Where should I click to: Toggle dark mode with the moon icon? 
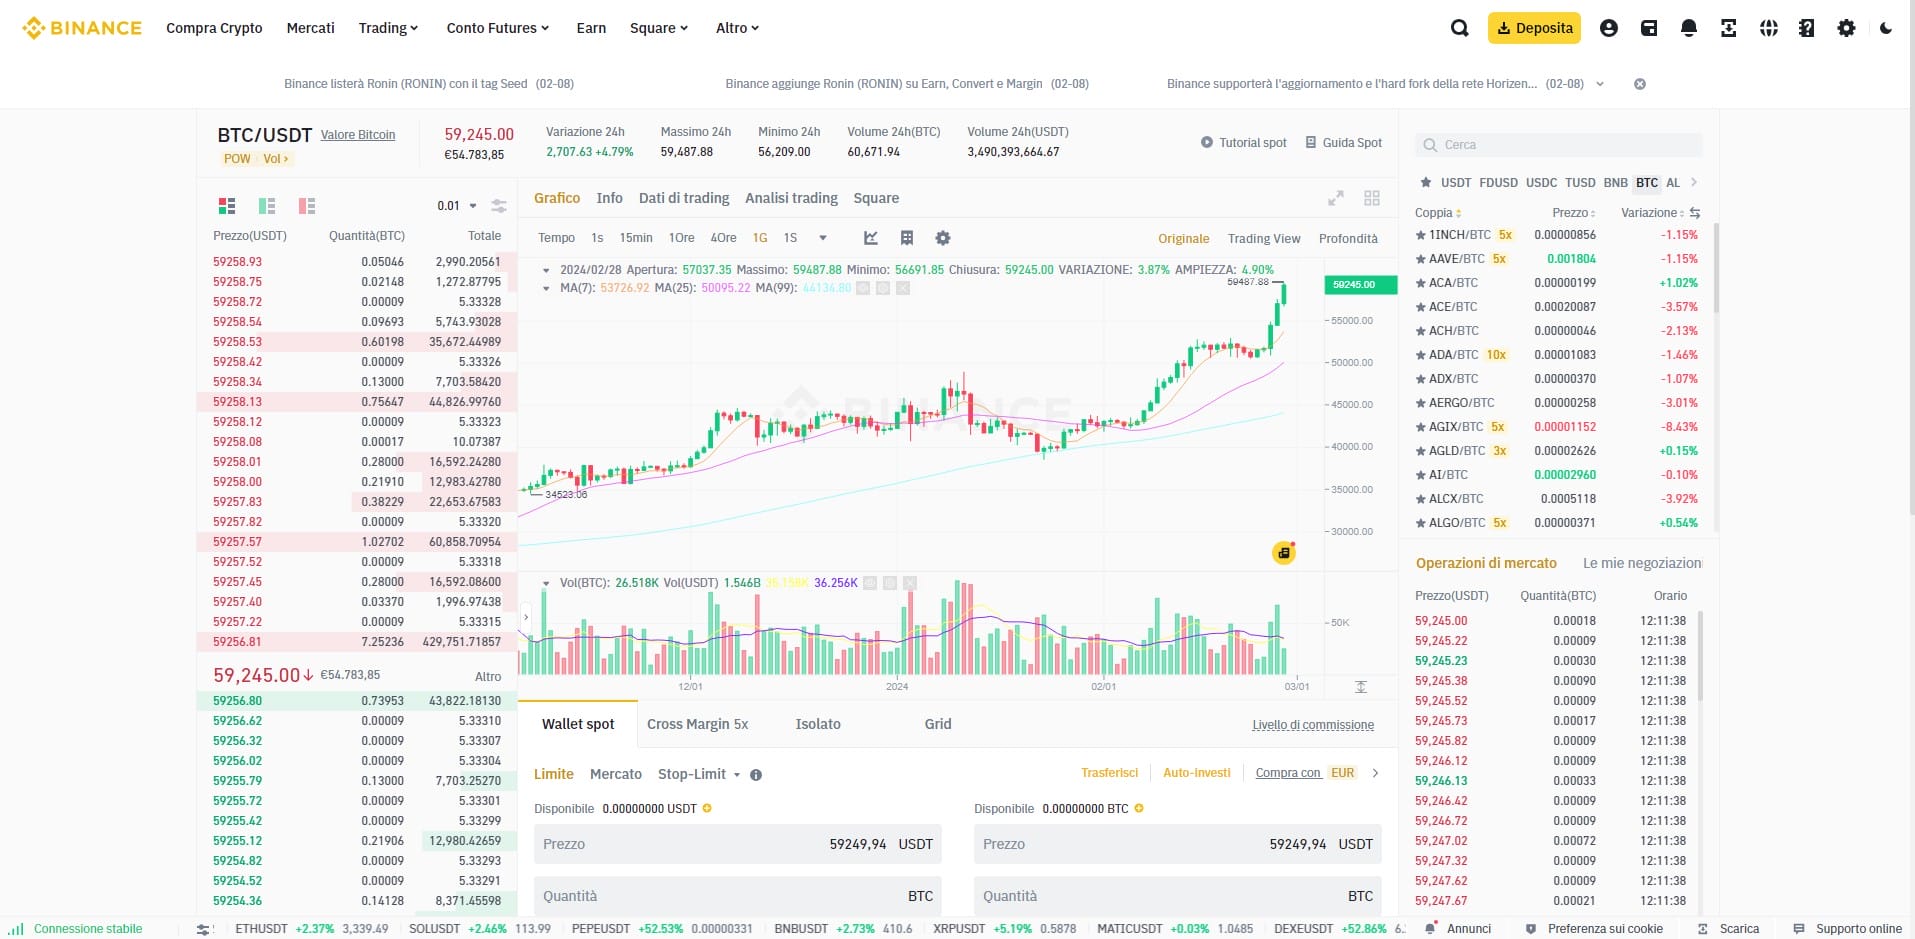click(1885, 28)
